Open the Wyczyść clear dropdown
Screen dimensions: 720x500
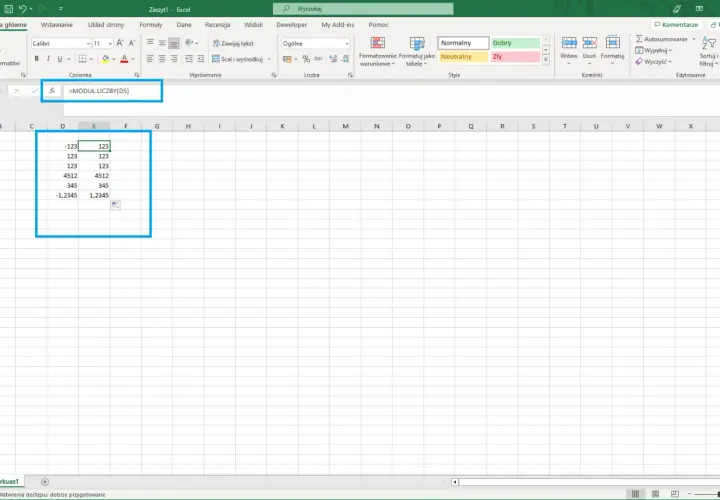coord(653,62)
